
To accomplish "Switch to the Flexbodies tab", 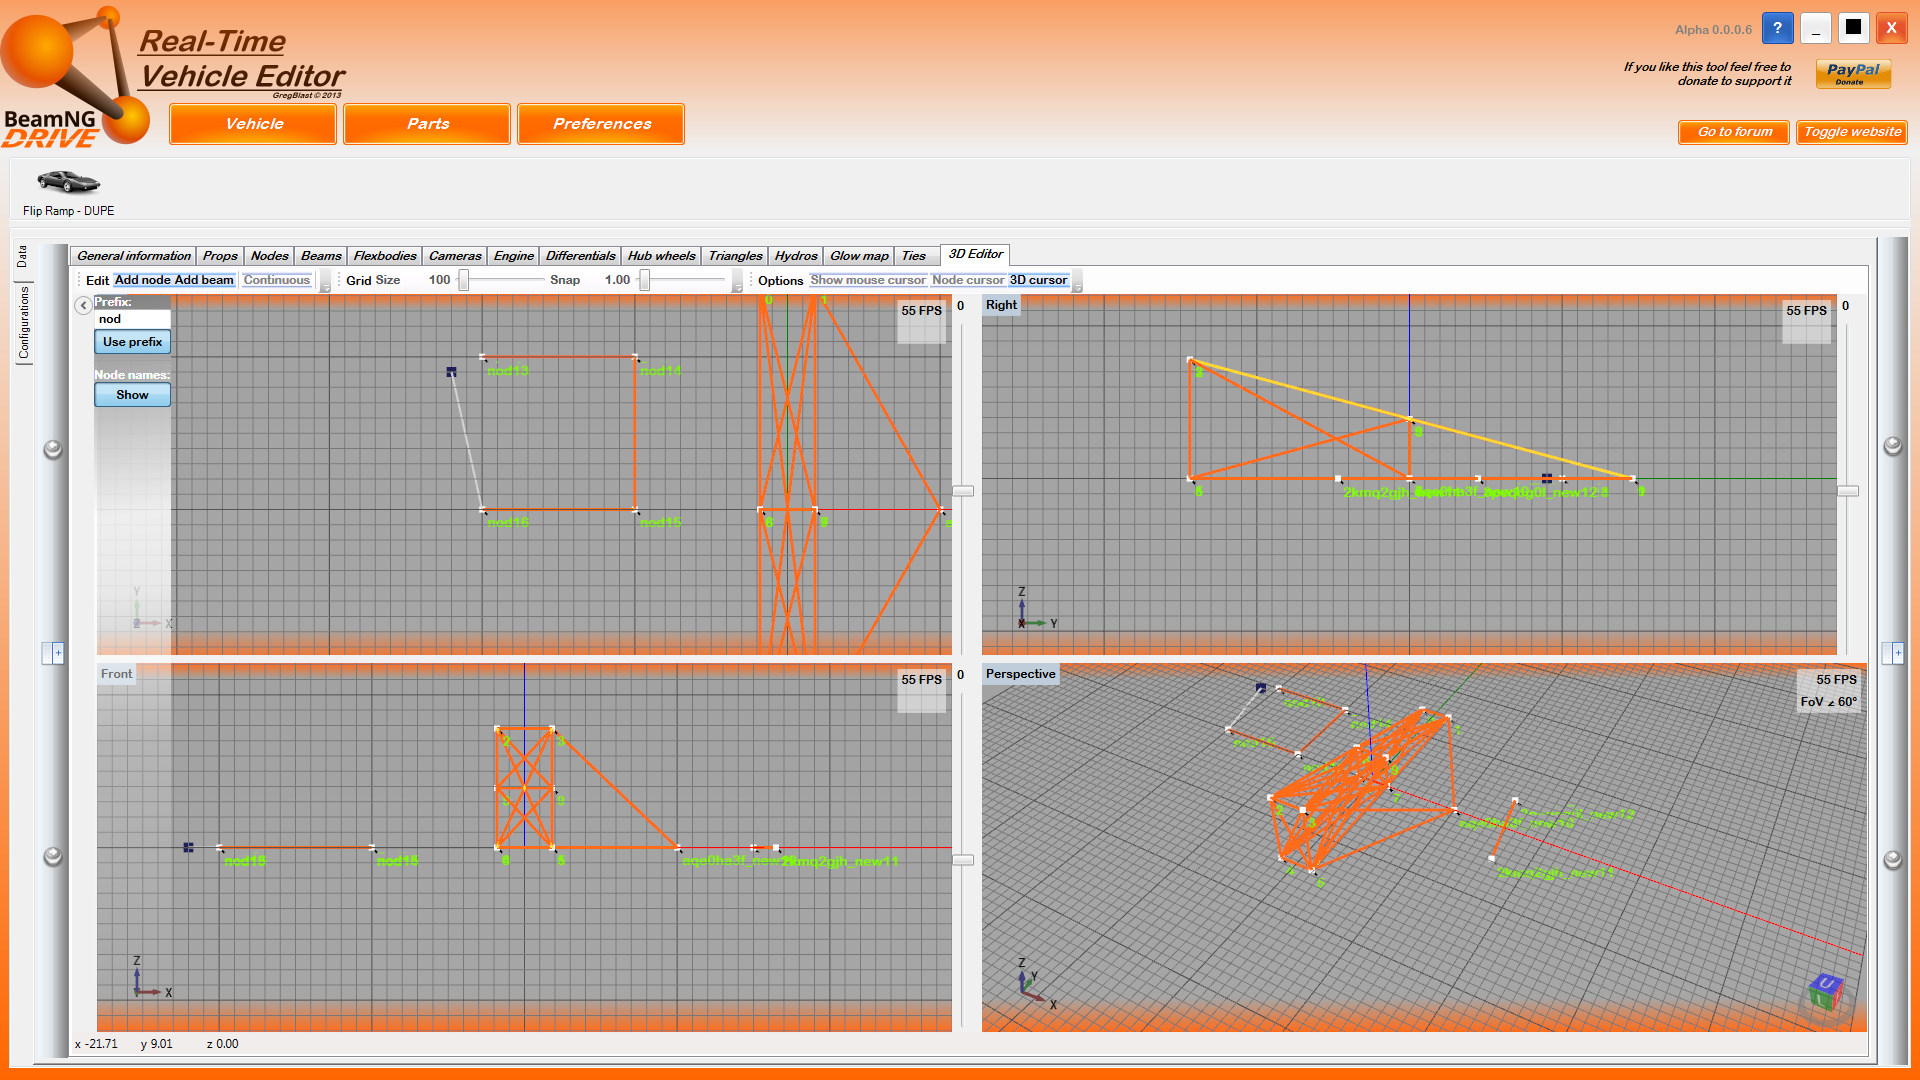I will (x=384, y=256).
